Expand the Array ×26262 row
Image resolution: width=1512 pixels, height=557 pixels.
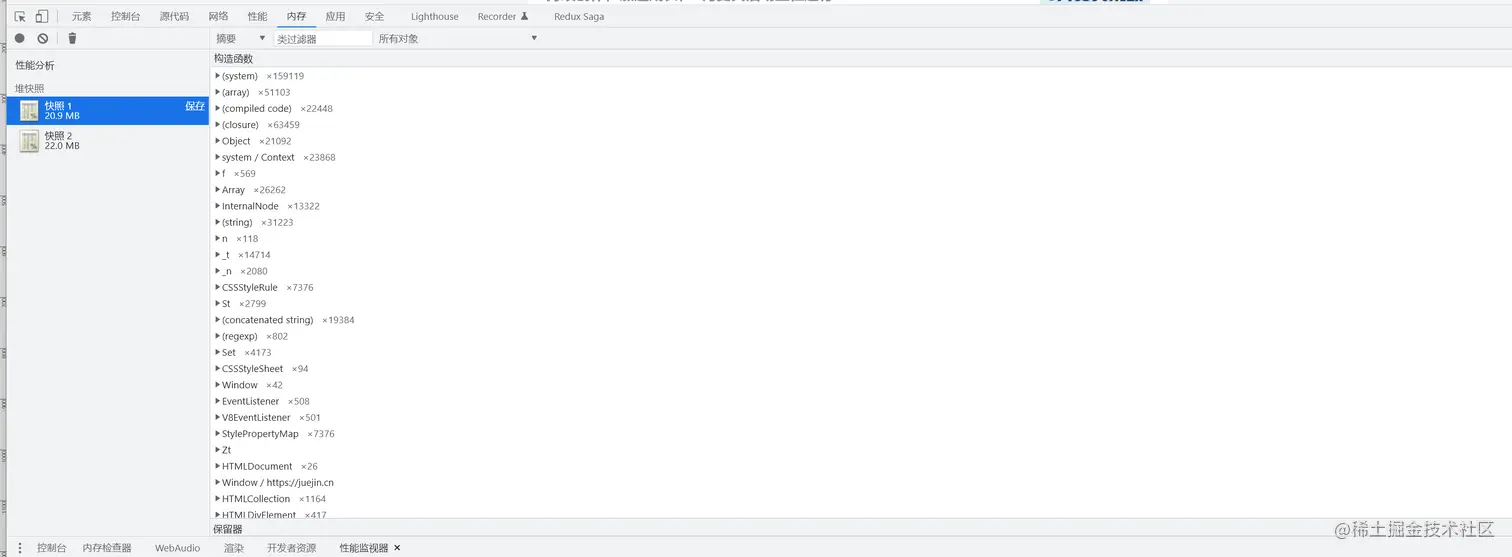coord(218,190)
